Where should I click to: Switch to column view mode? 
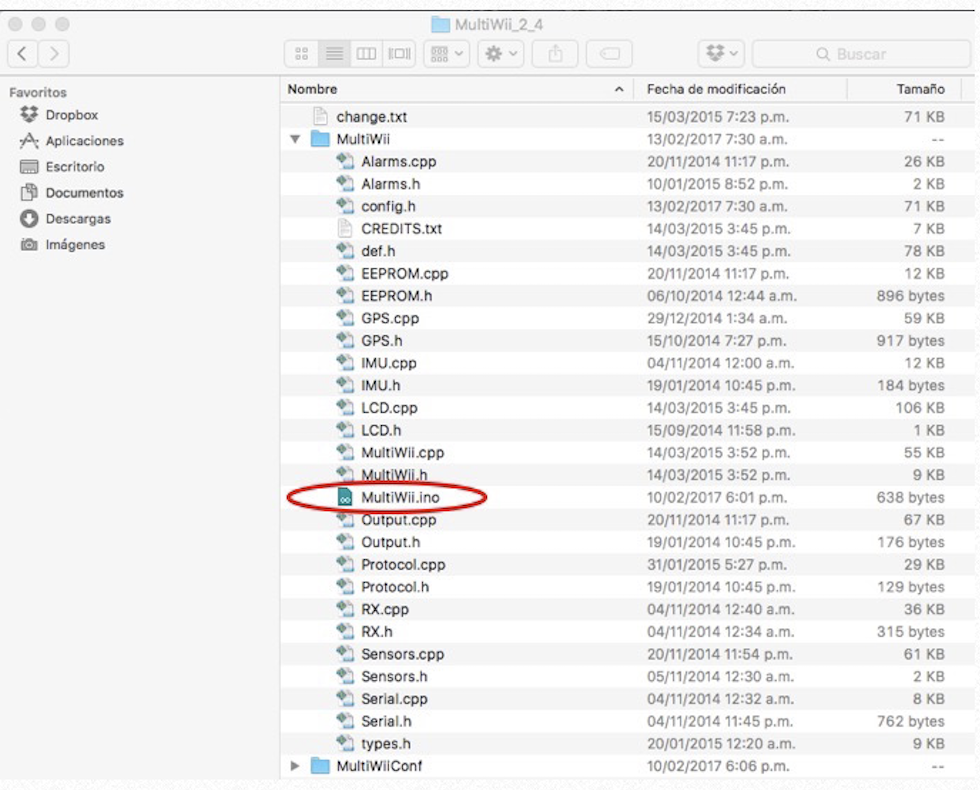(x=367, y=54)
